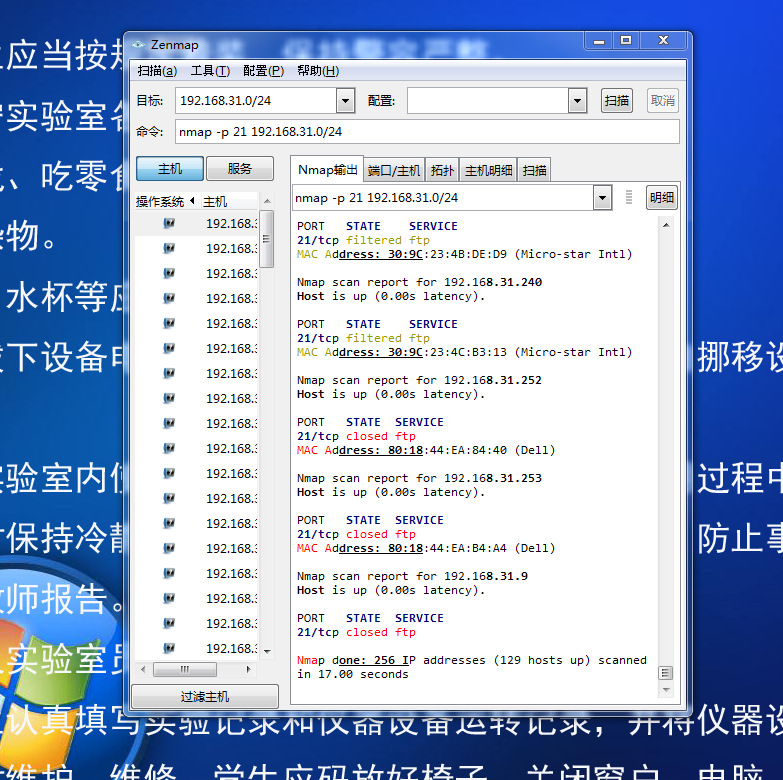Open the 工具(T) menu
The height and width of the screenshot is (780, 783).
coord(210,71)
